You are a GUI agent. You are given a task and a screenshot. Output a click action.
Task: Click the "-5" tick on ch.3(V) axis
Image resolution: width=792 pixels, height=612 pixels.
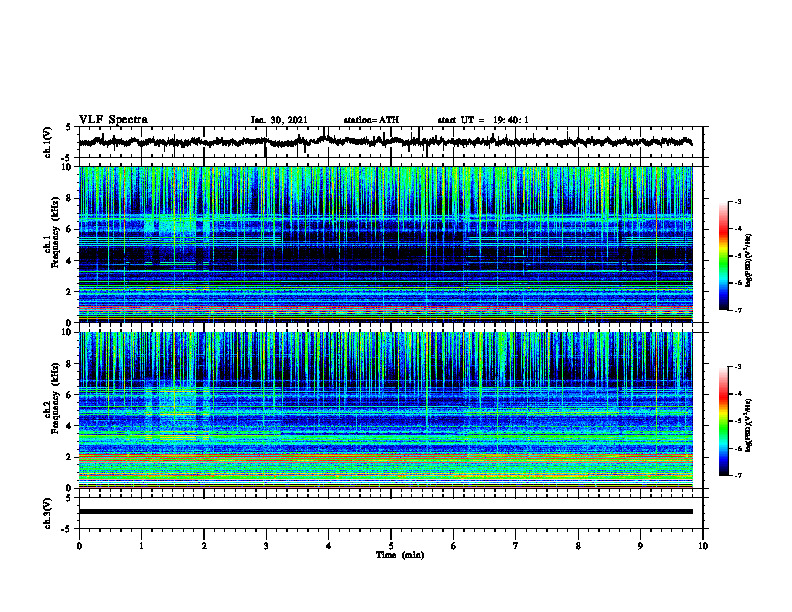pos(67,529)
